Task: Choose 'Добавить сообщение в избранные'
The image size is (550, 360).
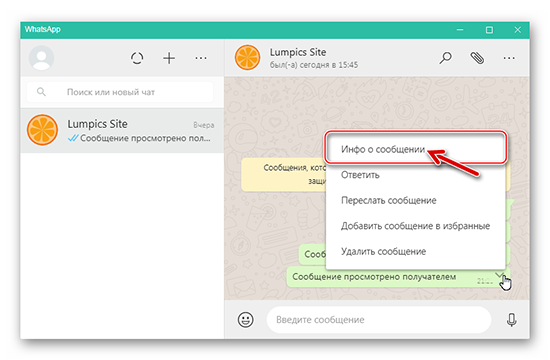Action: click(x=416, y=226)
